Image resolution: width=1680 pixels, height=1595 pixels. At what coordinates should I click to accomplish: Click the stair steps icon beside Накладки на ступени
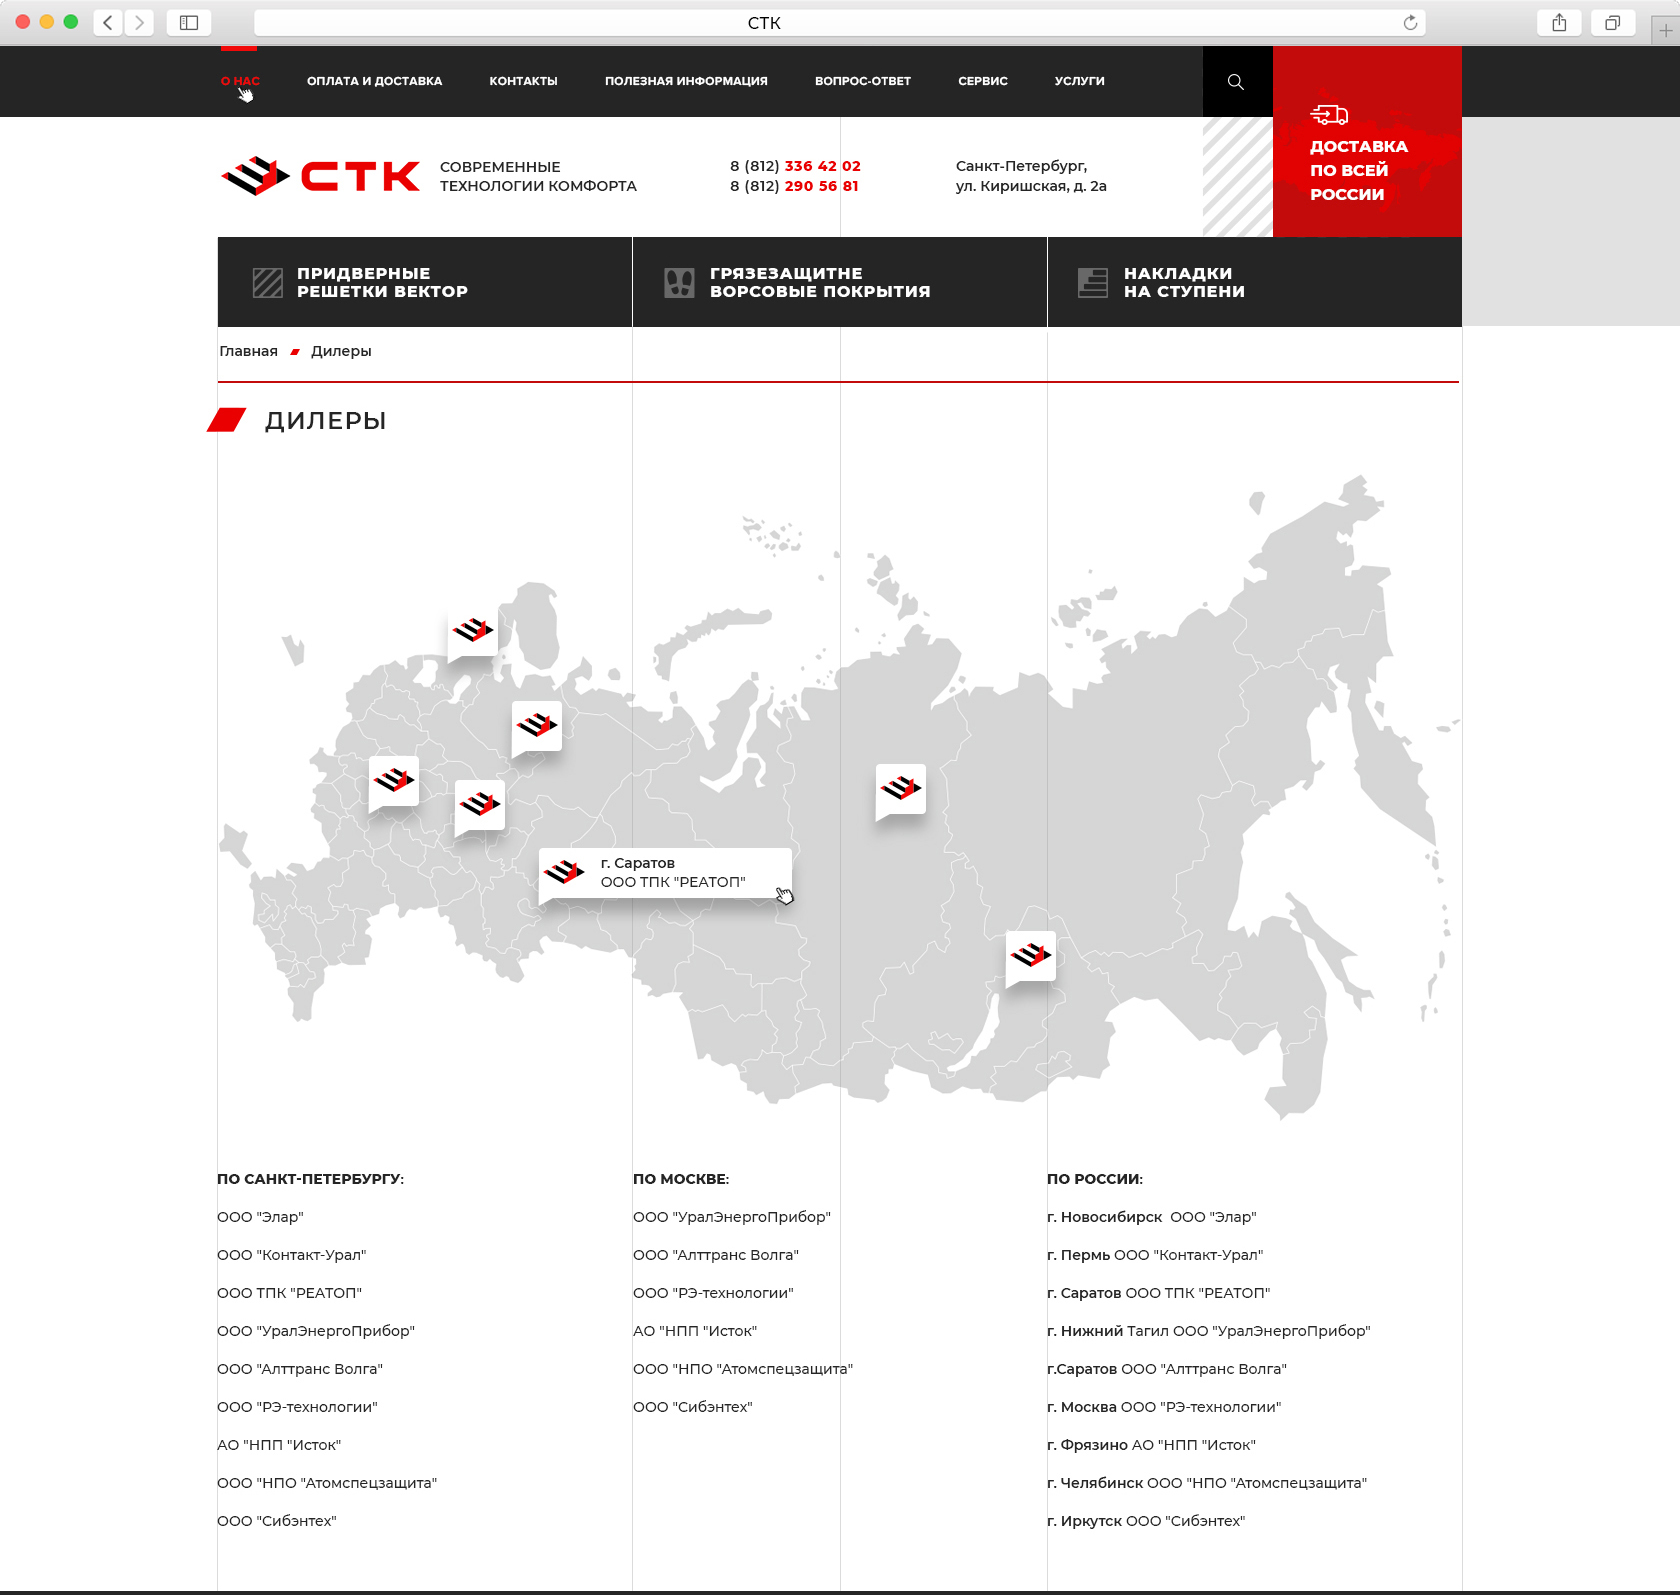[1093, 283]
